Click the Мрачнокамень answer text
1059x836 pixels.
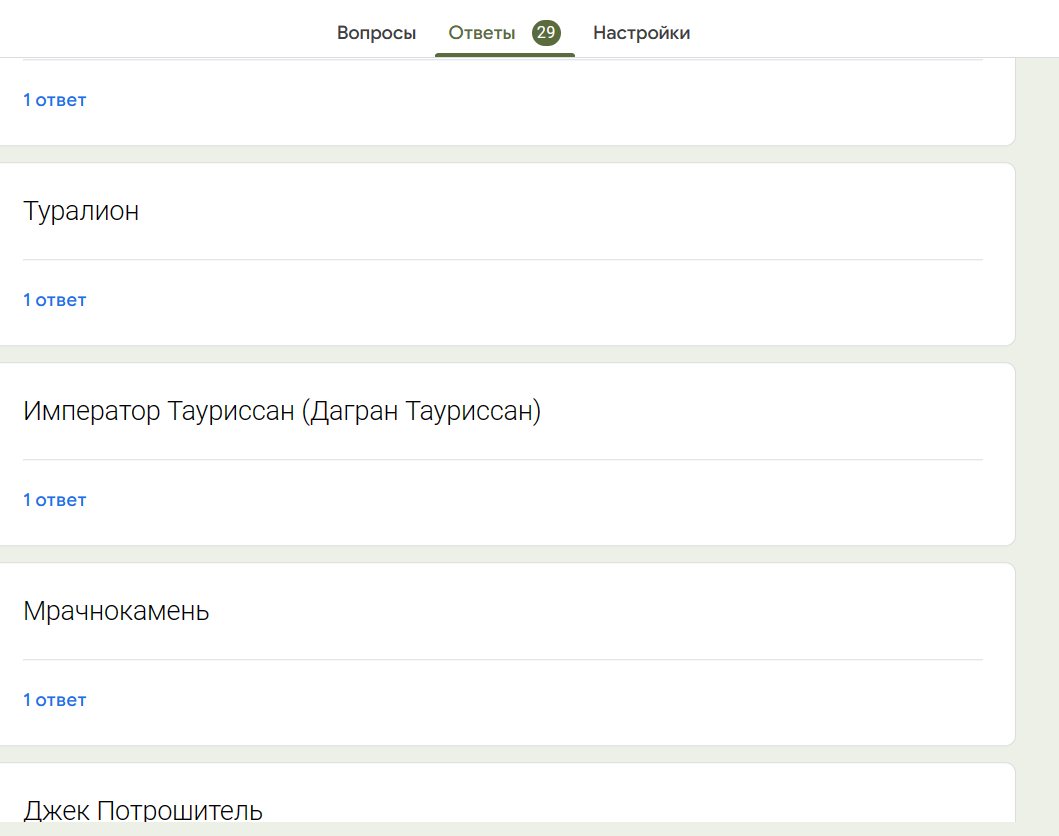pyautogui.click(x=116, y=611)
